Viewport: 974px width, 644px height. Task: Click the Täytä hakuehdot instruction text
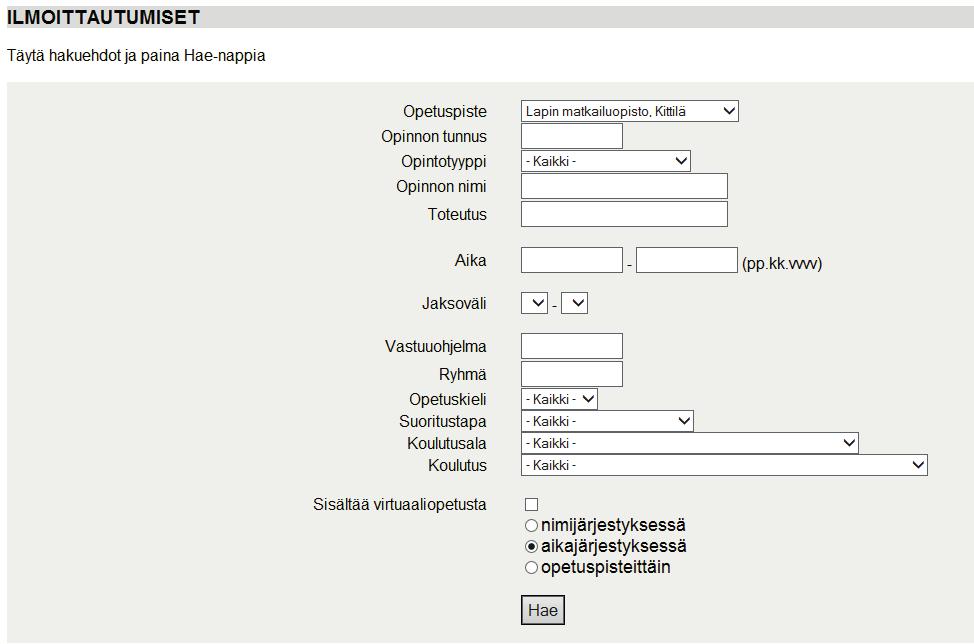136,55
